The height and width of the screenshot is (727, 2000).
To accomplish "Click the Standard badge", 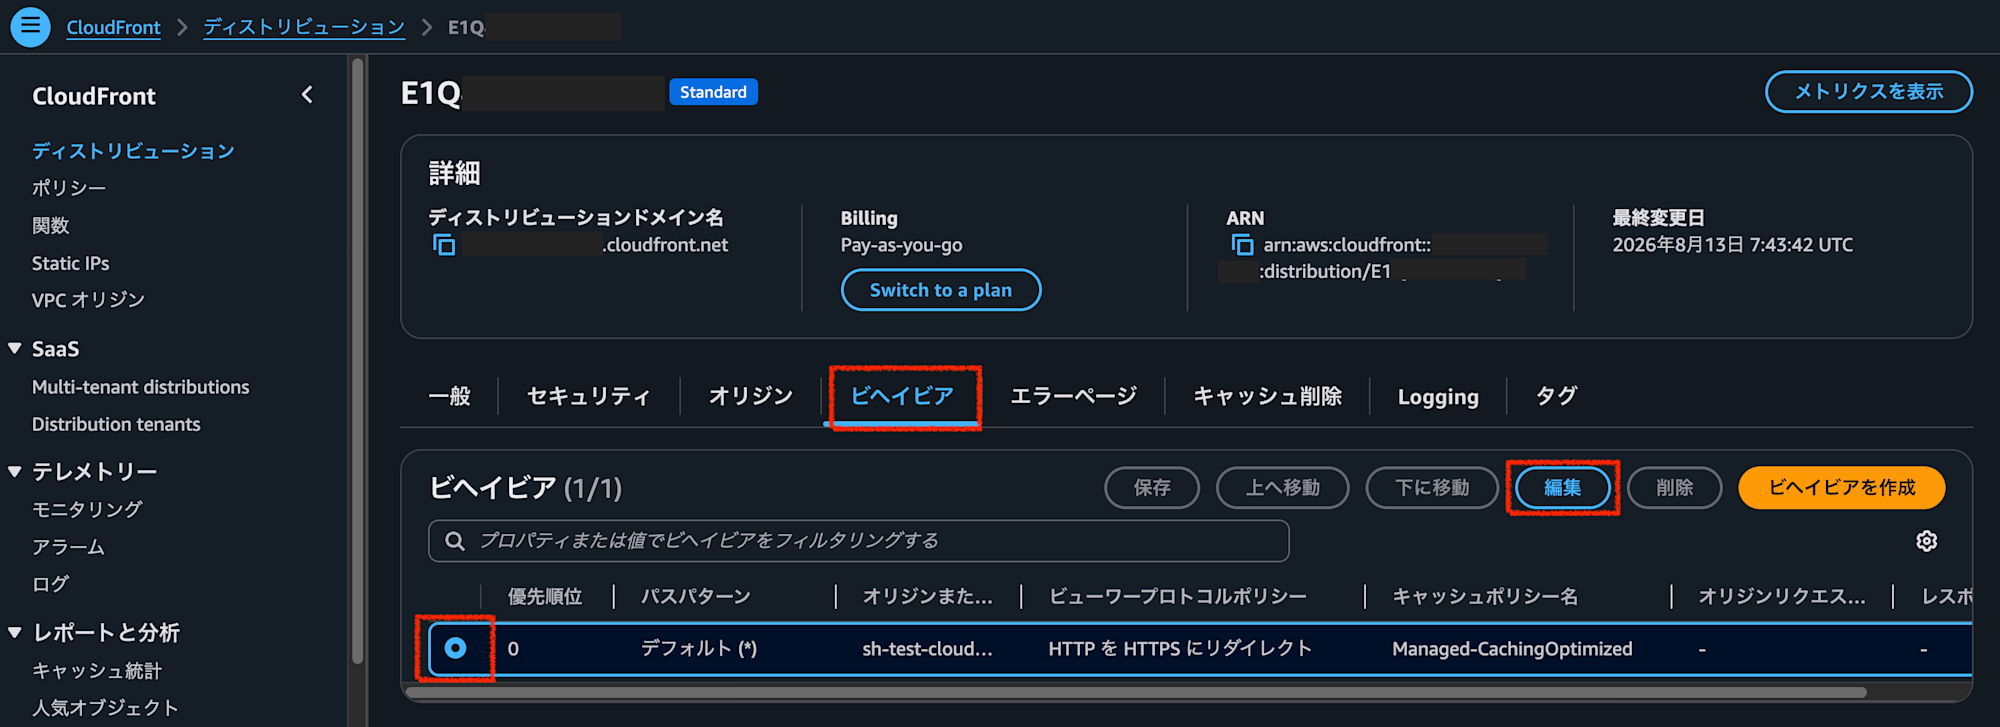I will (x=713, y=92).
